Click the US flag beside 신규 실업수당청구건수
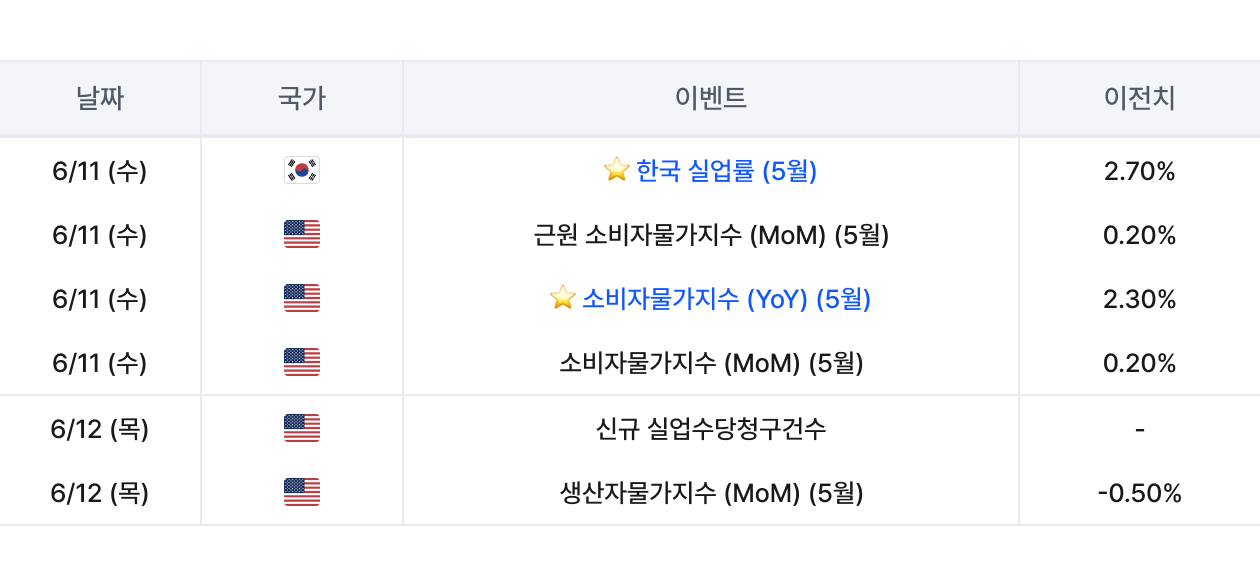Screen dimensions: 1260x586 [302, 429]
